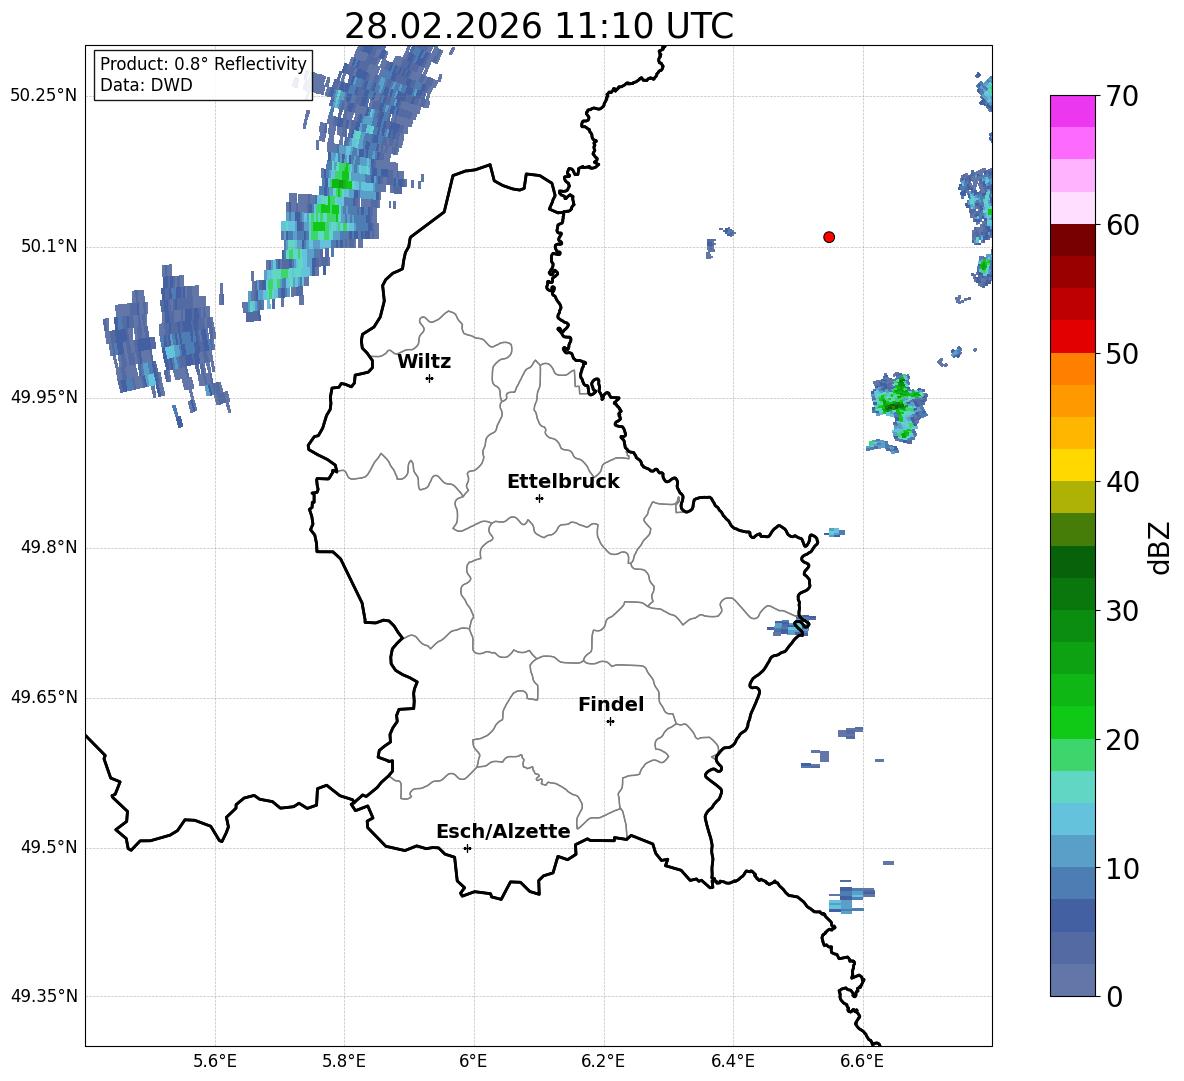Click the 49.8°N latitude label

[x=49, y=547]
